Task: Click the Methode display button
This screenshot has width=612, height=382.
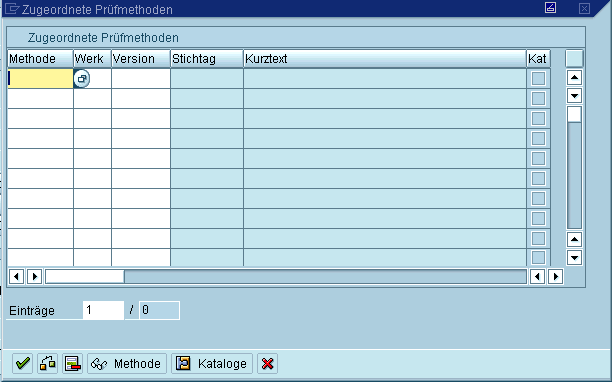Action: (x=127, y=364)
